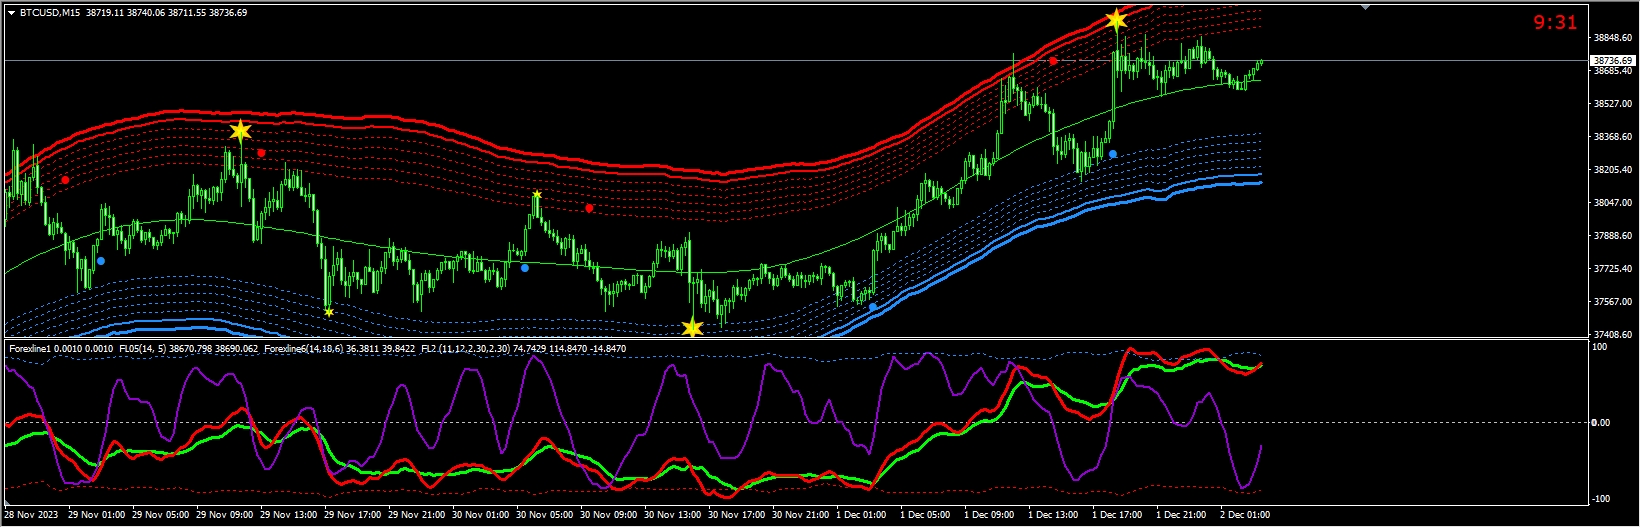
Task: Click the 37567.00 price scale label
Action: click(1614, 302)
